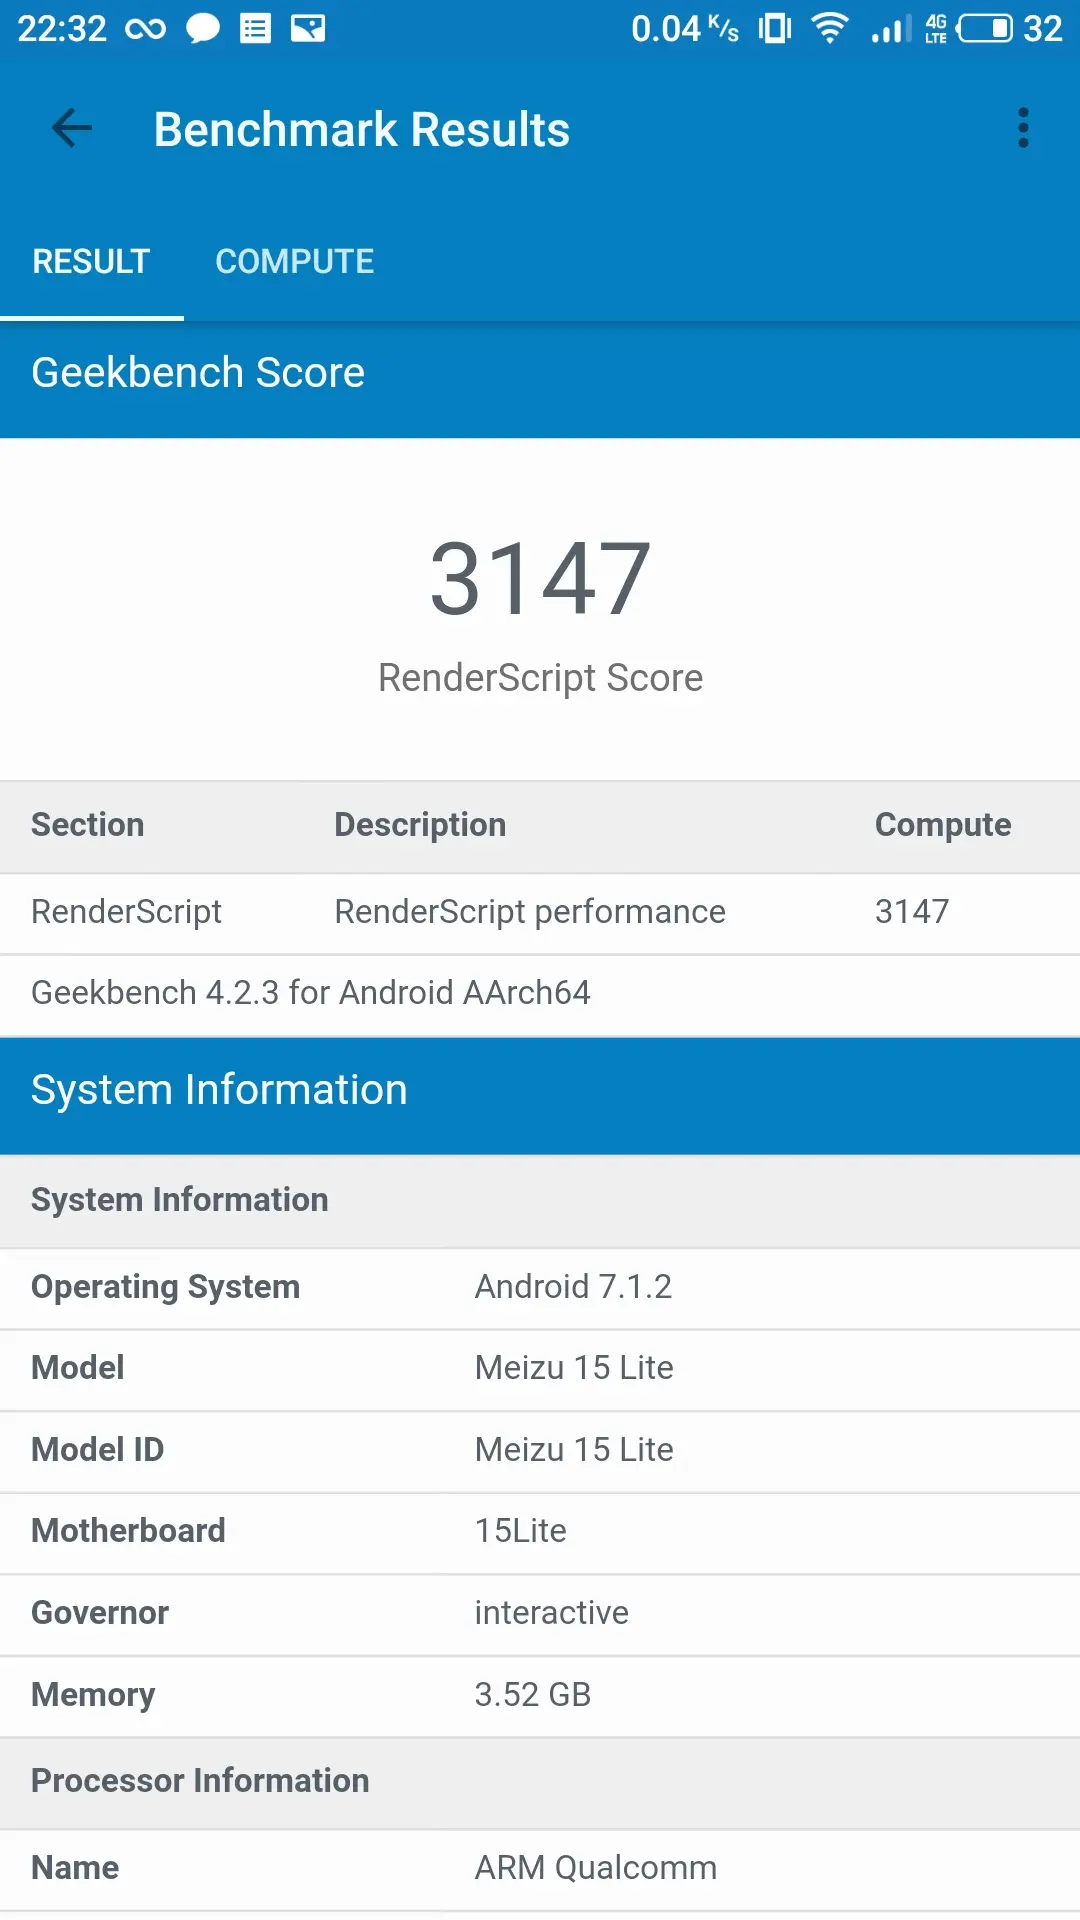Tap the Wi-Fi status icon
This screenshot has height=1920, width=1080.
click(830, 28)
